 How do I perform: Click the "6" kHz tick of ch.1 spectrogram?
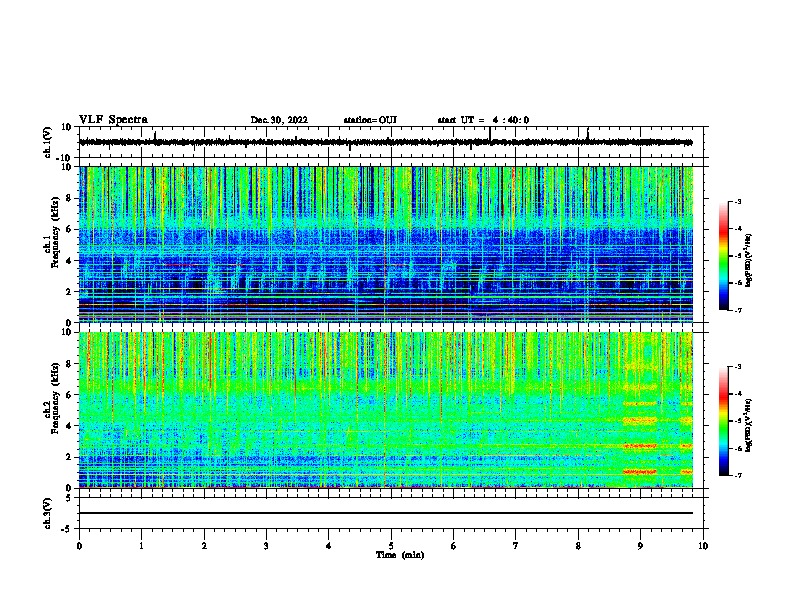(x=69, y=230)
